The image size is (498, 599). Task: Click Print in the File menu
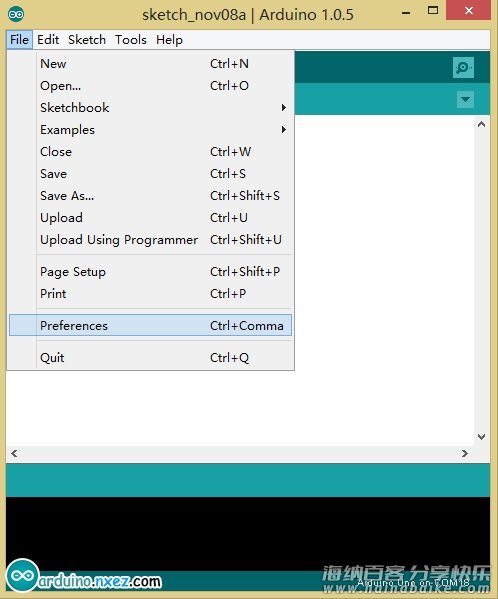pyautogui.click(x=150, y=294)
